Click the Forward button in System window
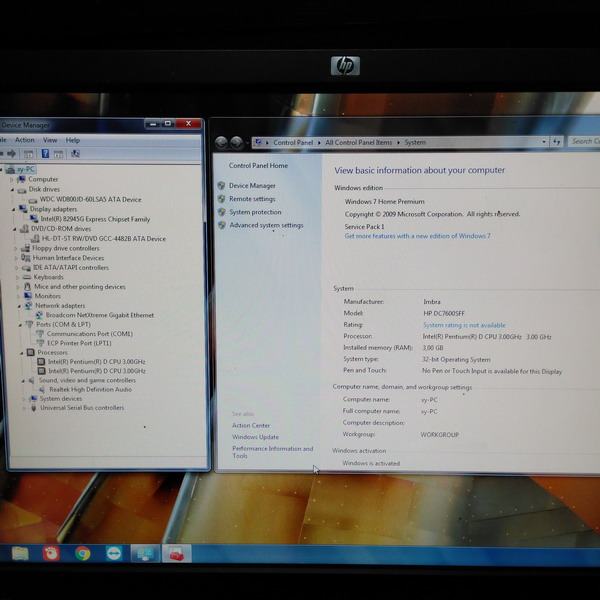This screenshot has height=600, width=600. (x=237, y=142)
